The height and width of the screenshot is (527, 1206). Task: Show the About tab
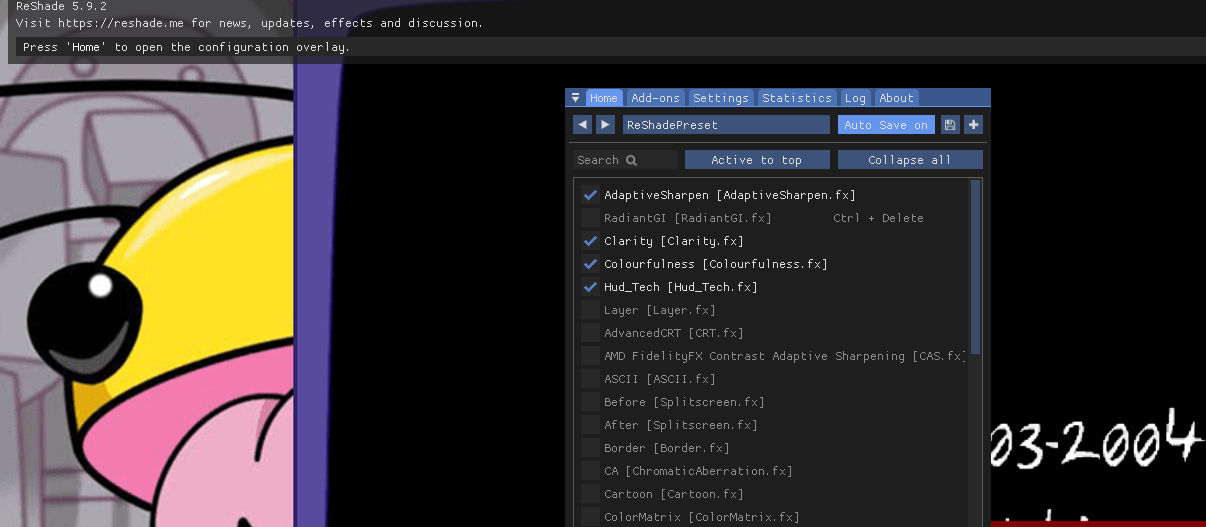[896, 98]
